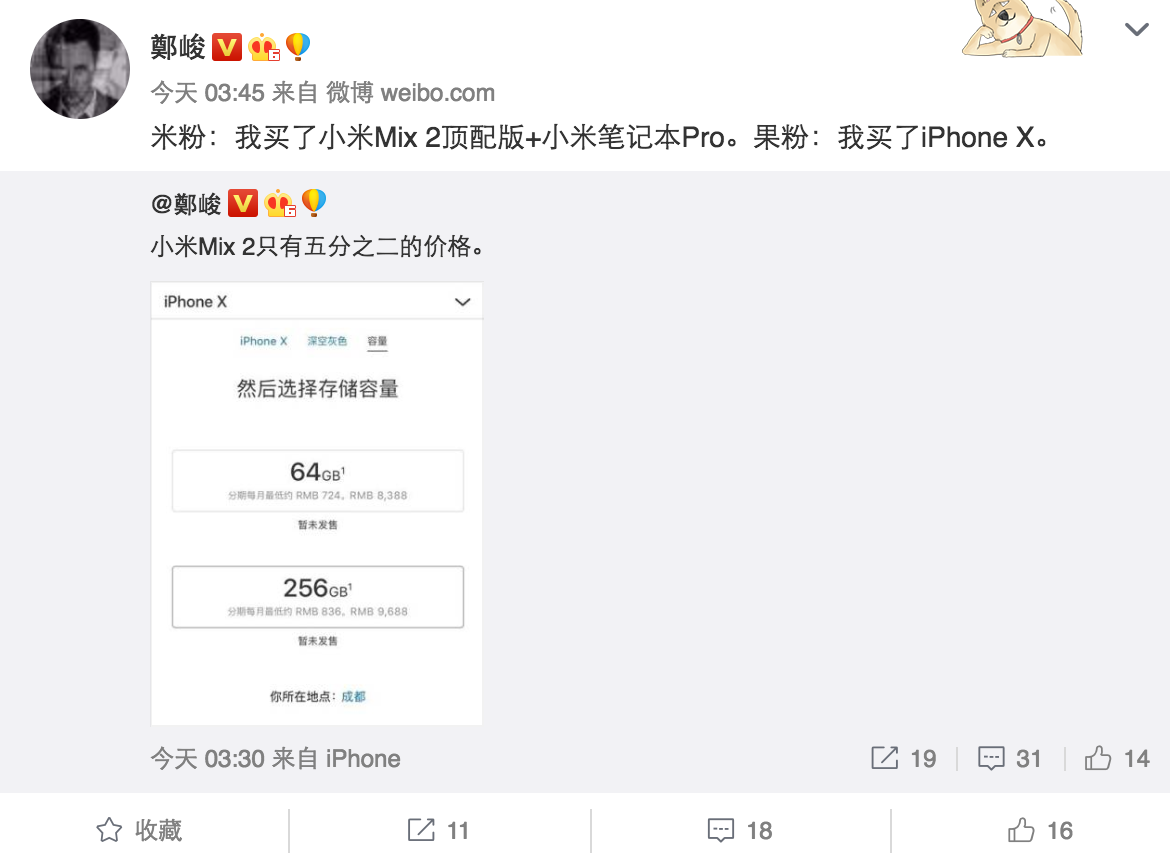Click the crown membership badge icon
Viewport: 1170px width, 860px height.
coord(263,47)
